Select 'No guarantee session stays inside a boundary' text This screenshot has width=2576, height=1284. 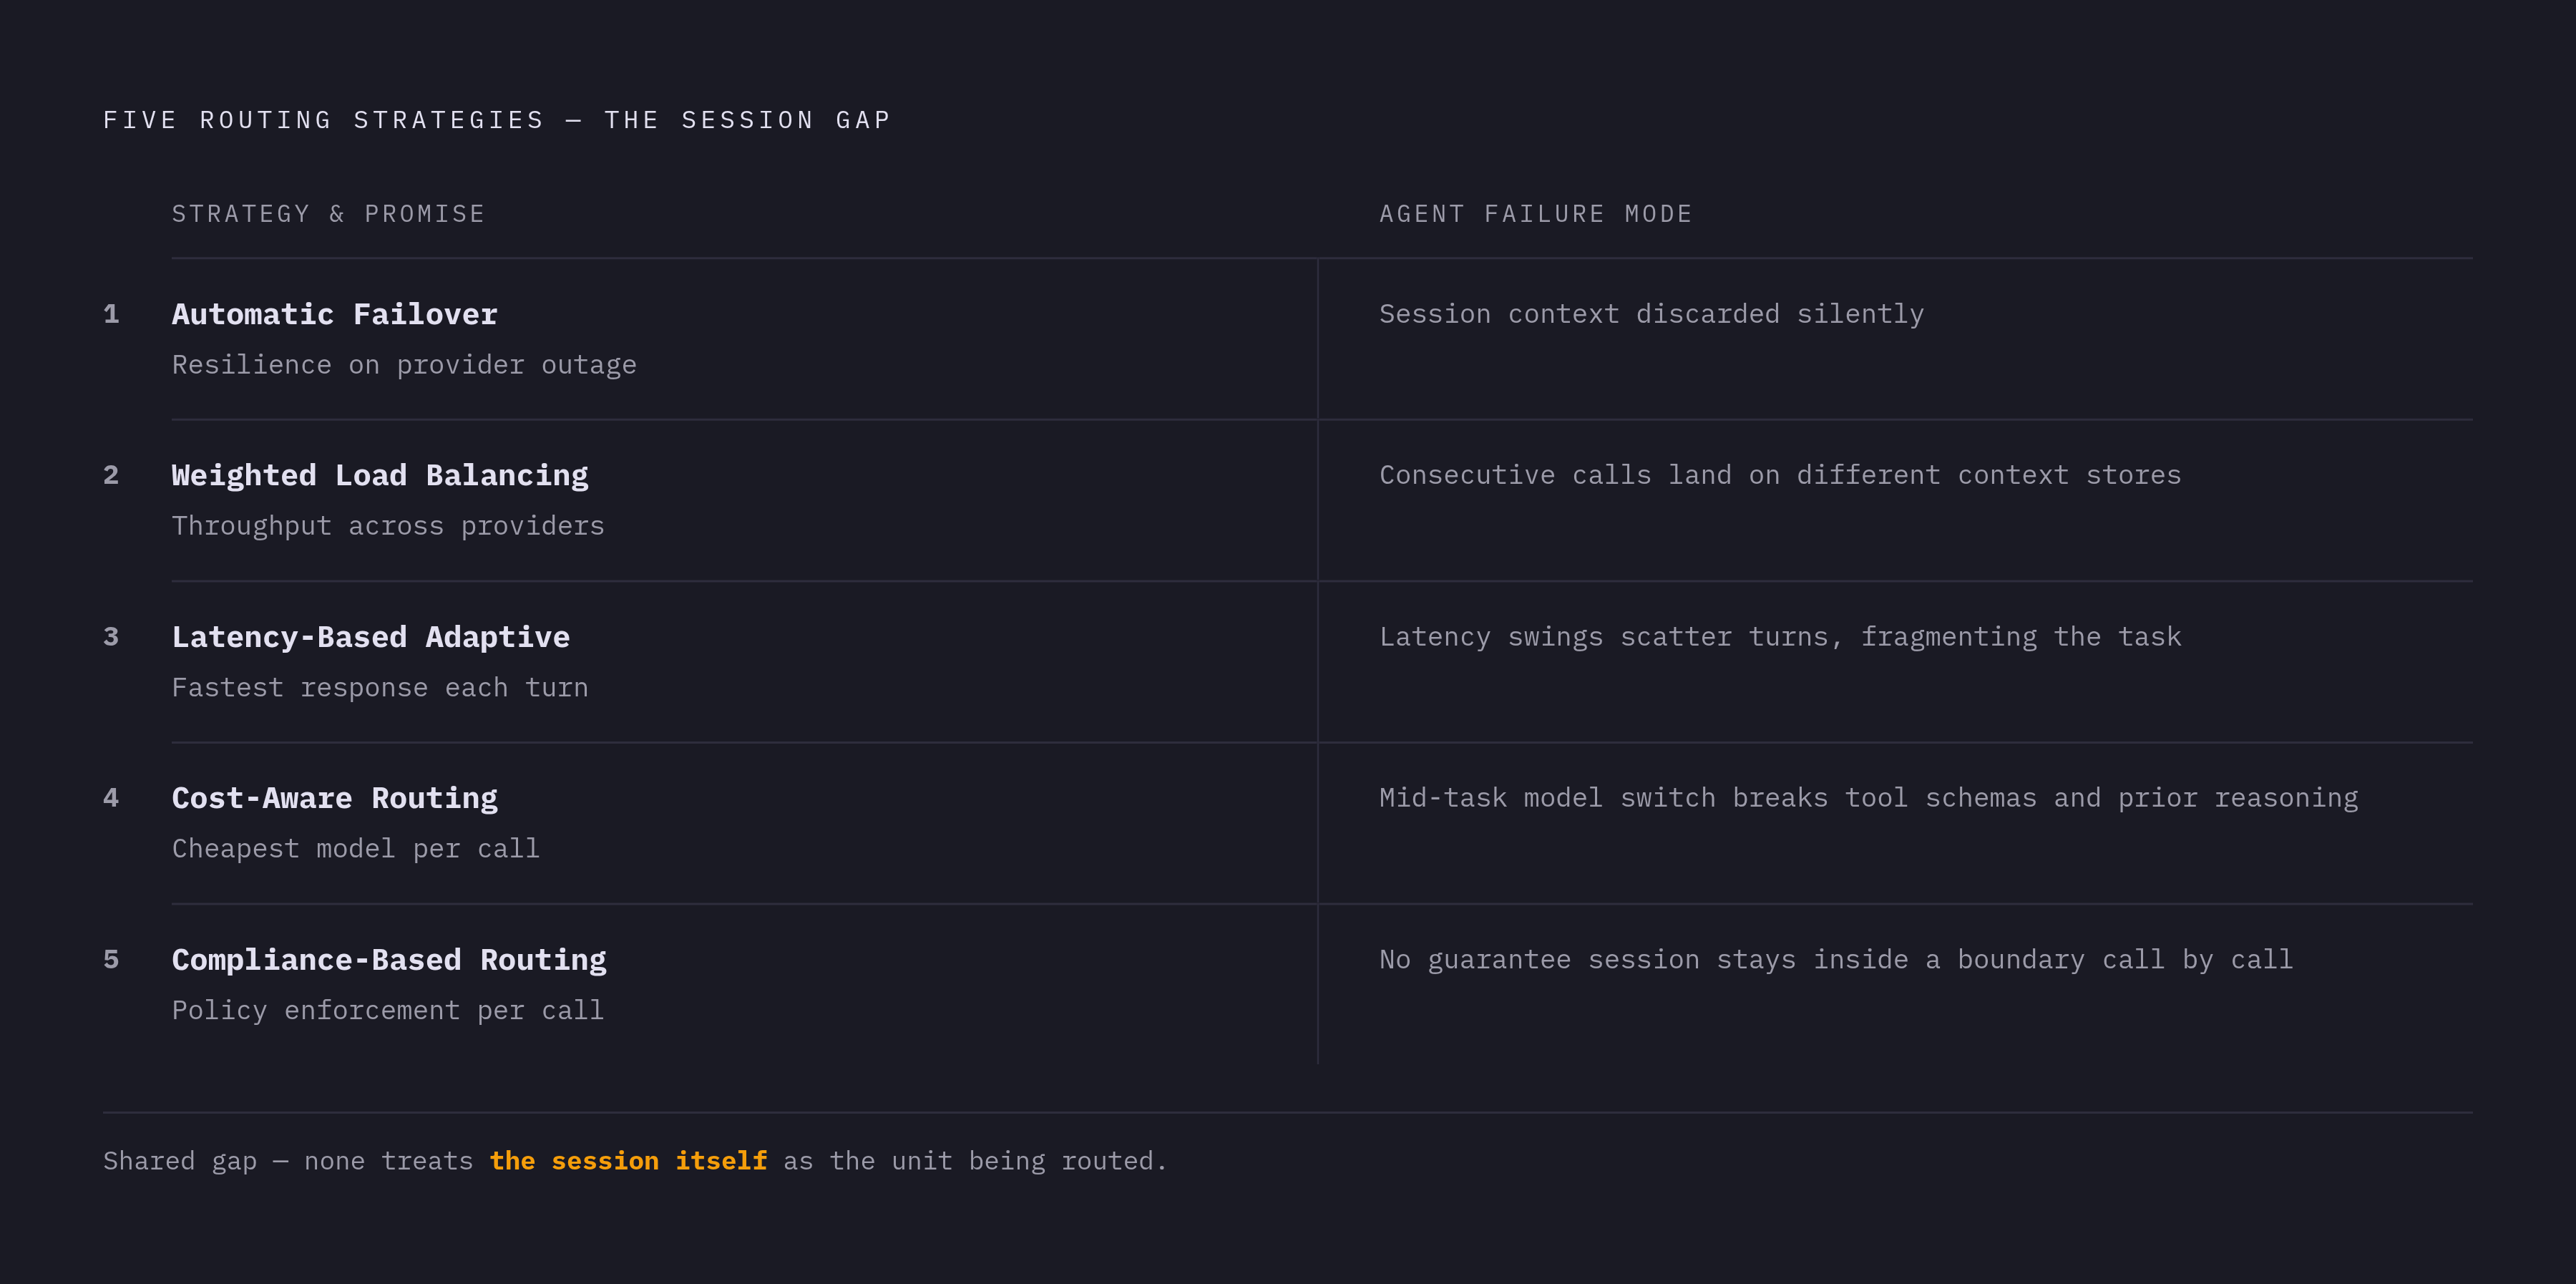click(1732, 960)
